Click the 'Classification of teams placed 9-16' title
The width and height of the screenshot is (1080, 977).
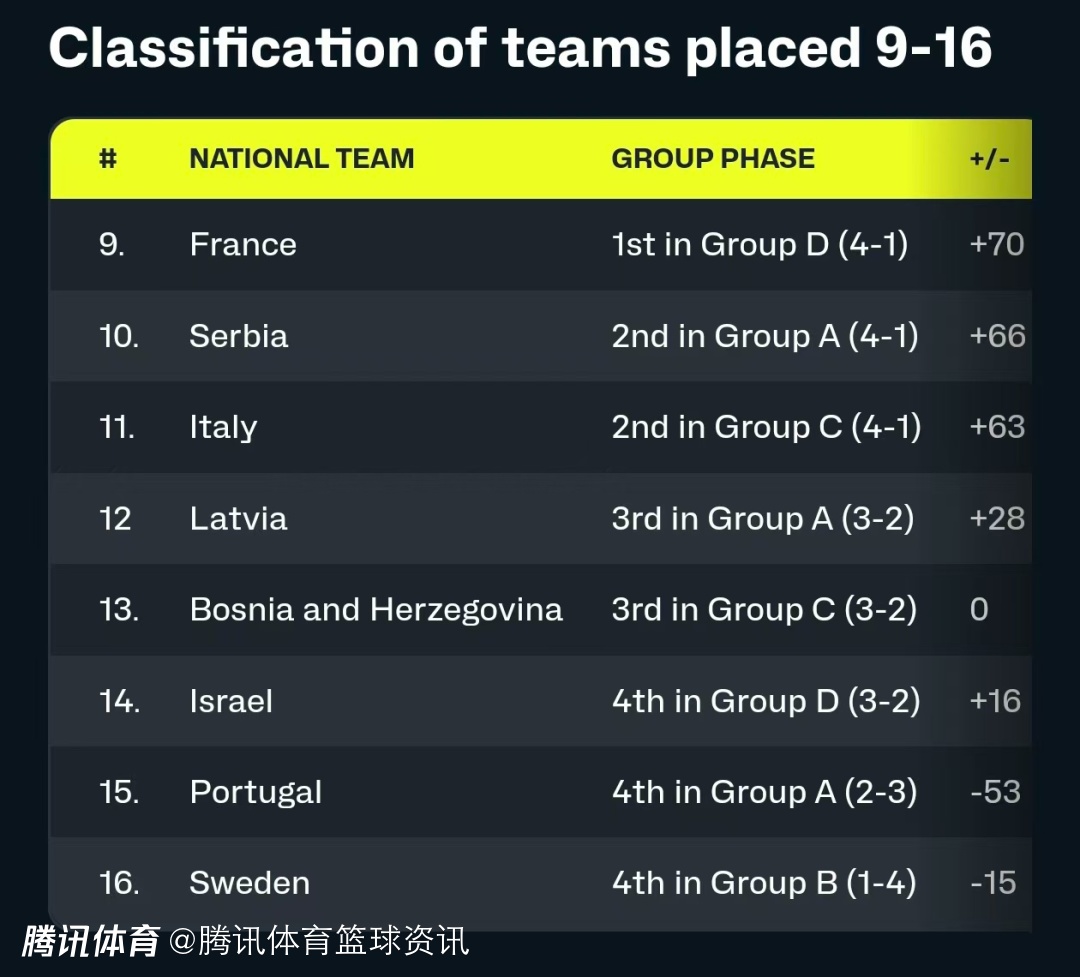pos(520,47)
